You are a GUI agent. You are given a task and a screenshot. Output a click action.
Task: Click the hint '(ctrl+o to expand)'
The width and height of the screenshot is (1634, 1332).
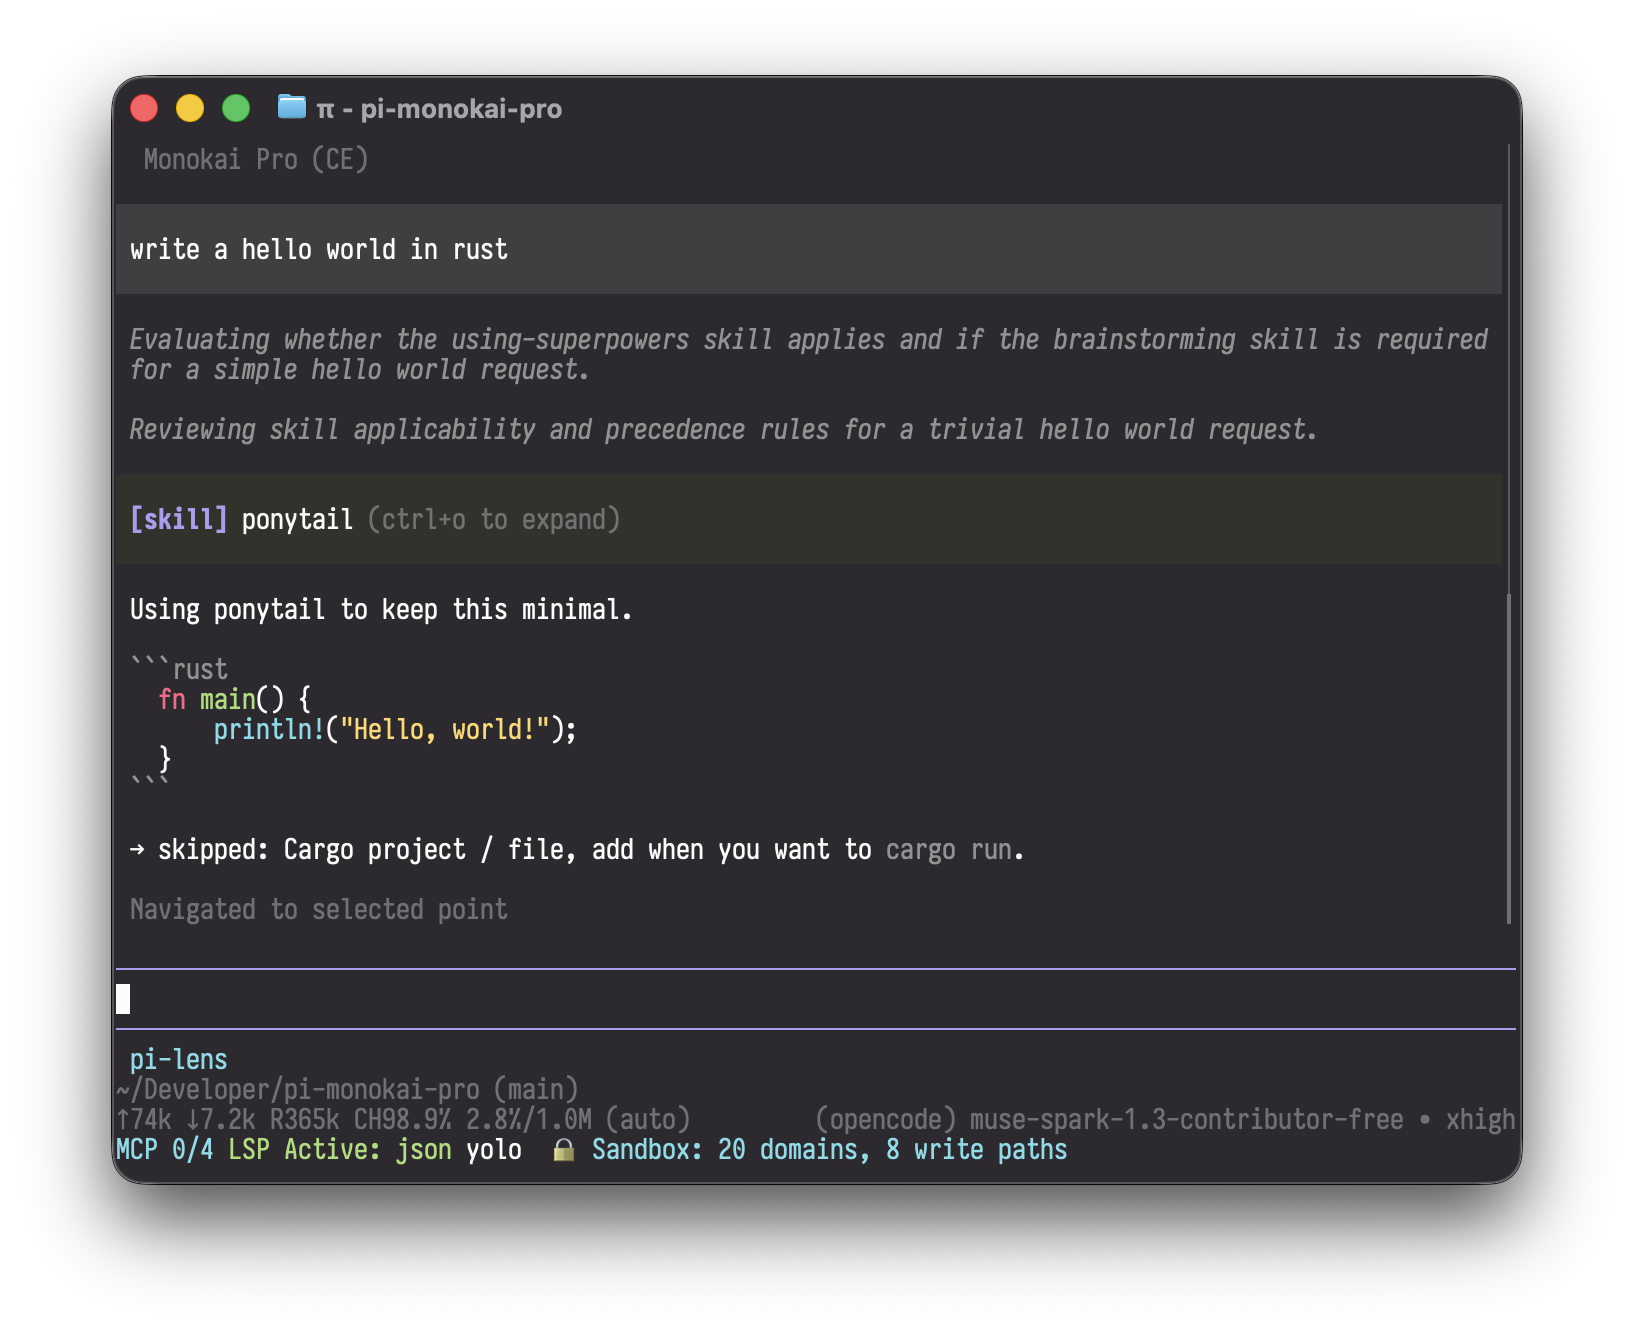[x=494, y=519]
